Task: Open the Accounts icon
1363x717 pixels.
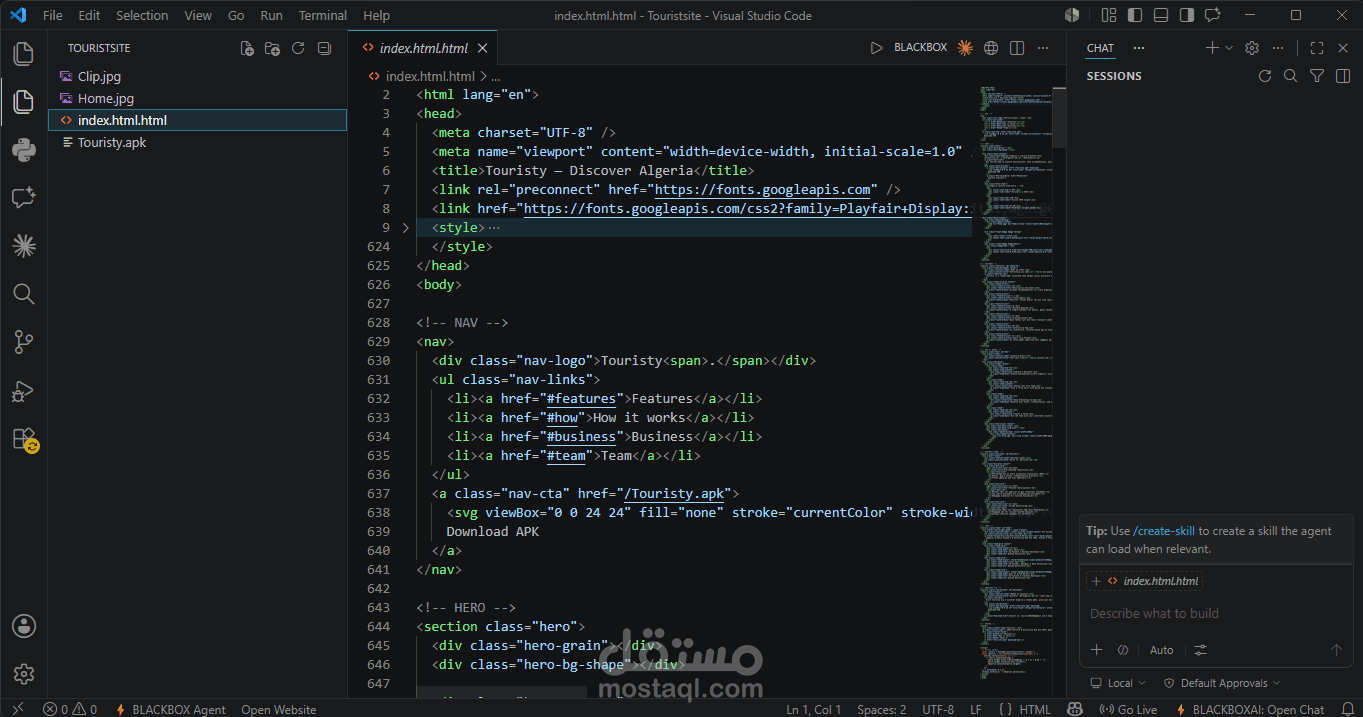Action: coord(24,626)
